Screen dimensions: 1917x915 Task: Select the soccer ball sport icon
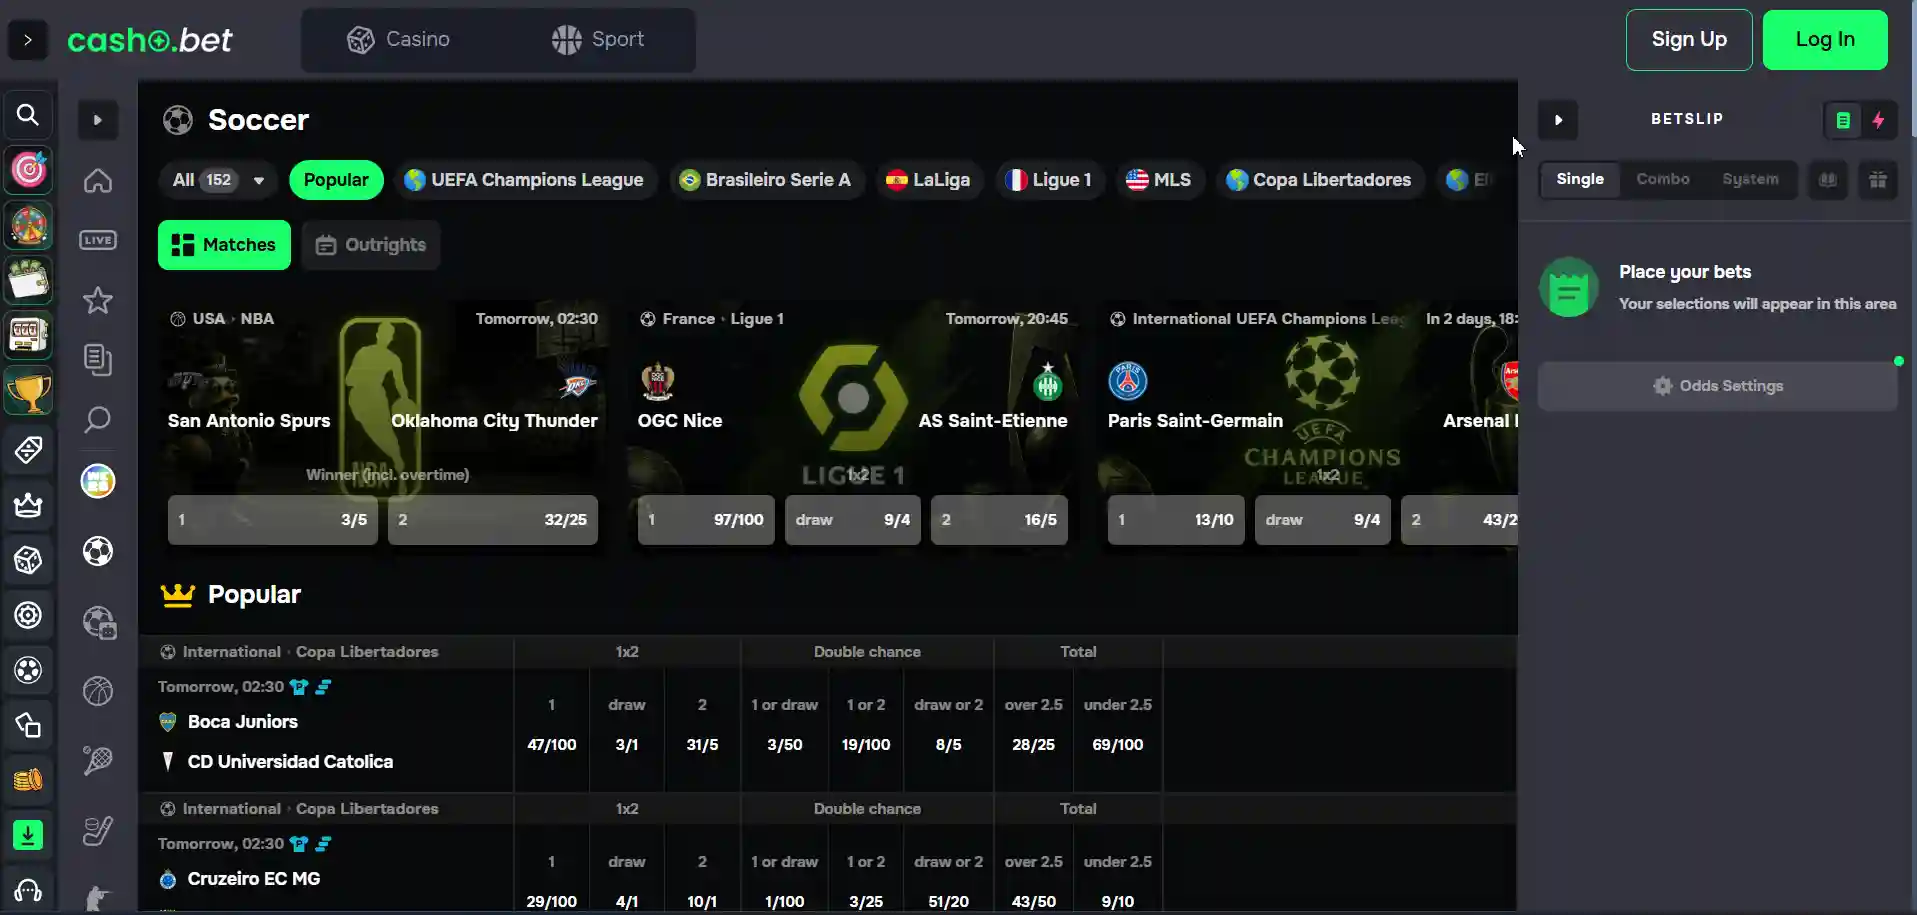click(98, 551)
